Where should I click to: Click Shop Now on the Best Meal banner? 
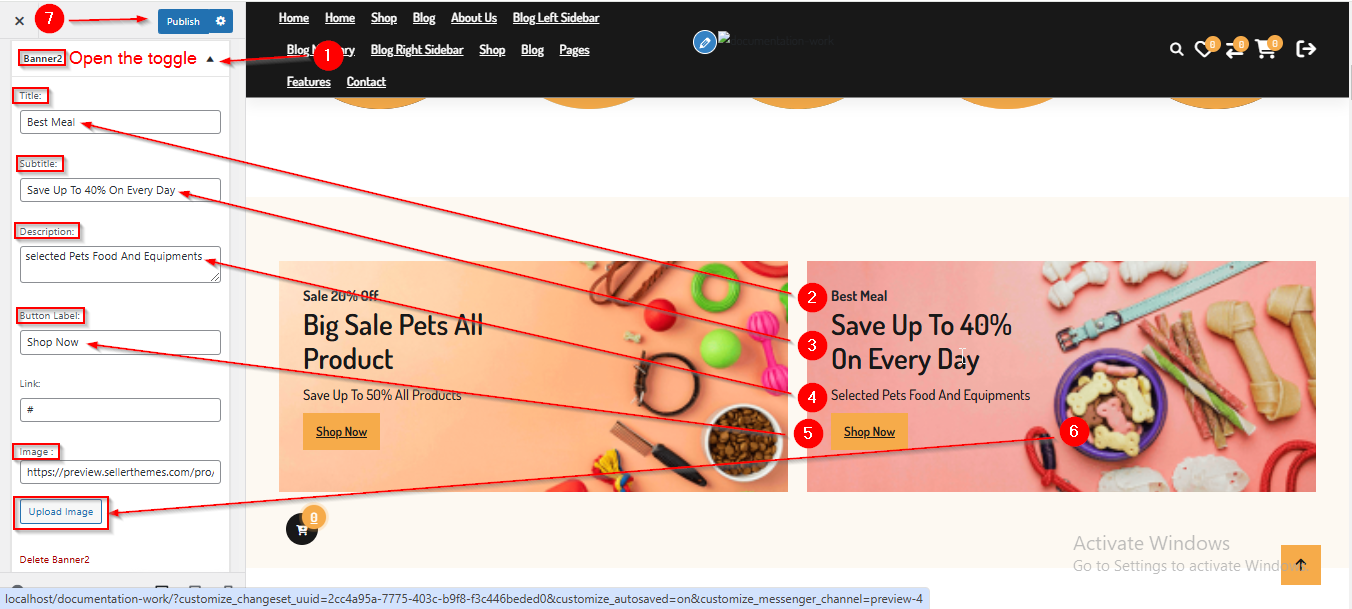(869, 432)
